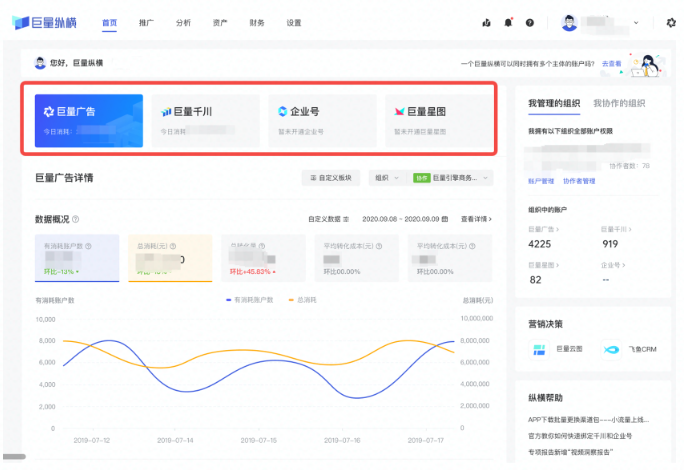Viewport: 684px width, 470px height.
Task: Open the 资产 menu
Action: [x=220, y=23]
